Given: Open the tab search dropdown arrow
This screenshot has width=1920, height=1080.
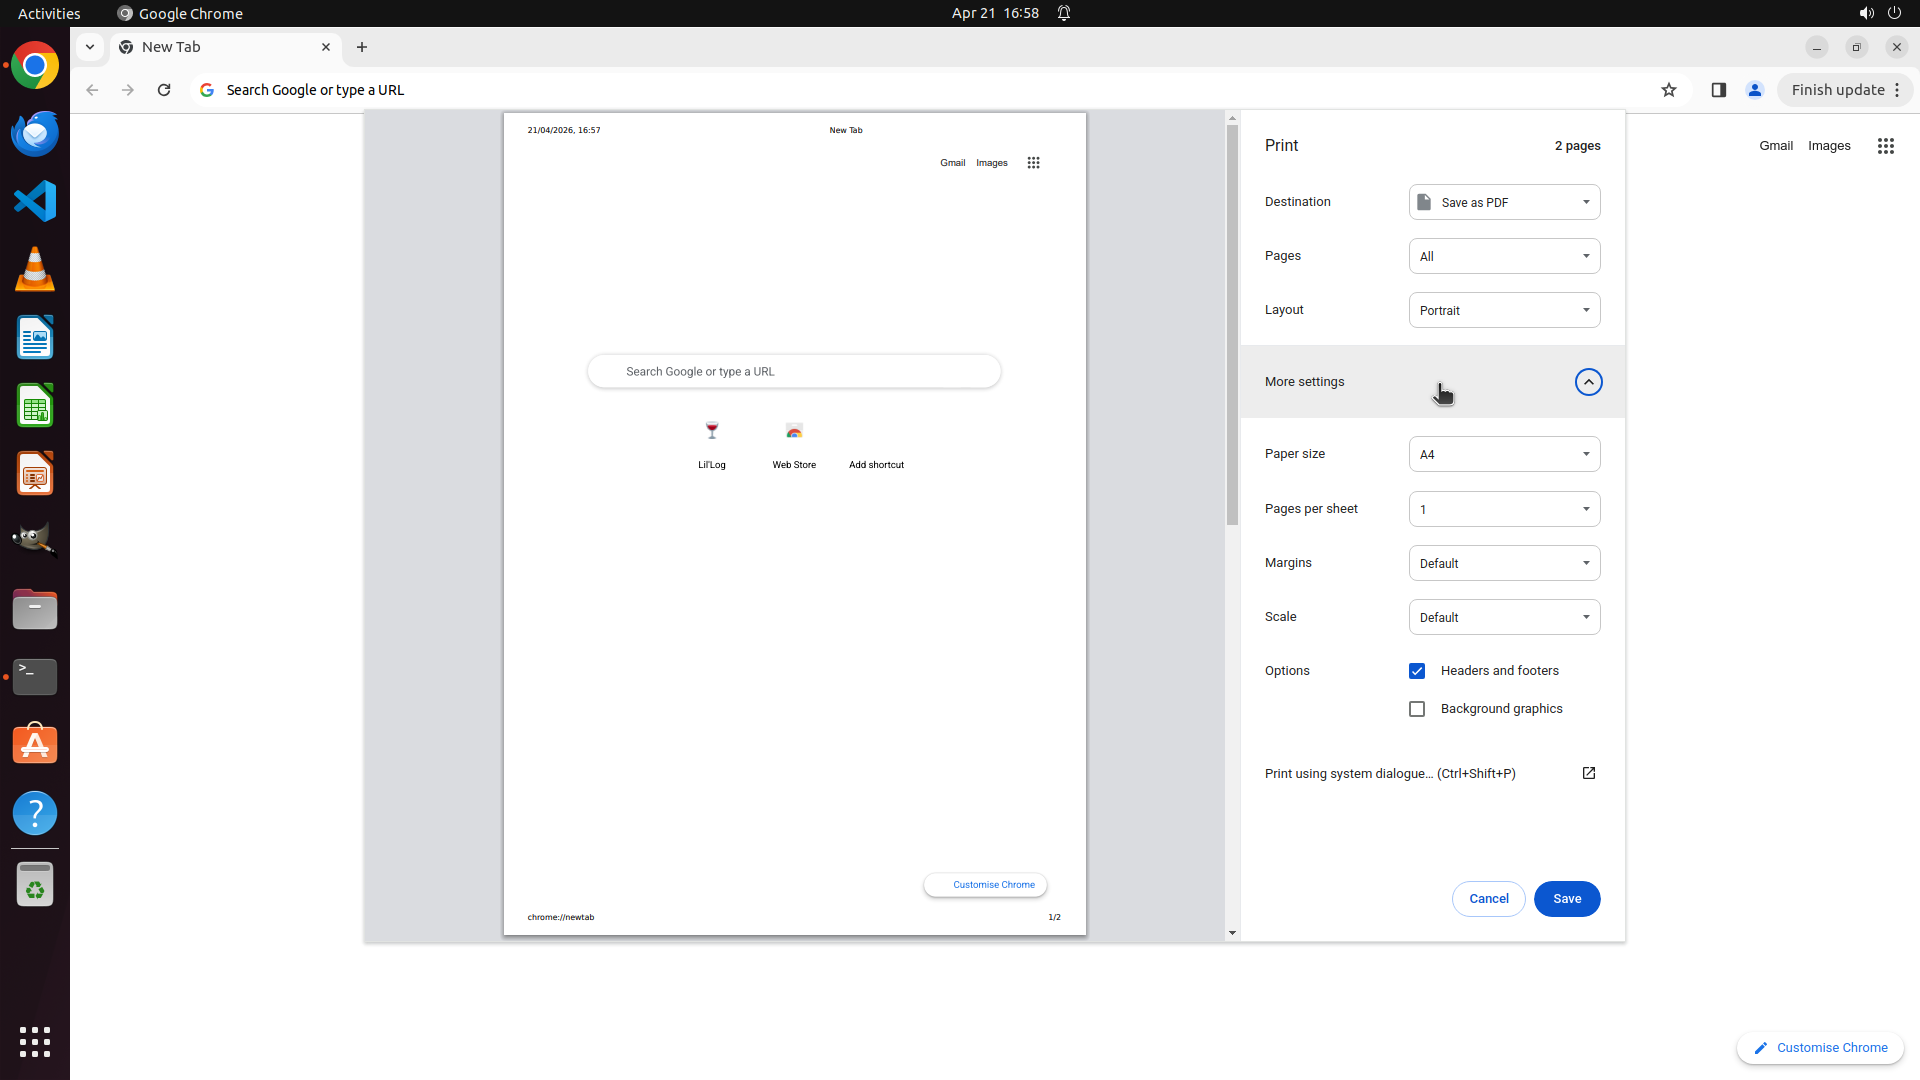Looking at the screenshot, I should pyautogui.click(x=90, y=47).
